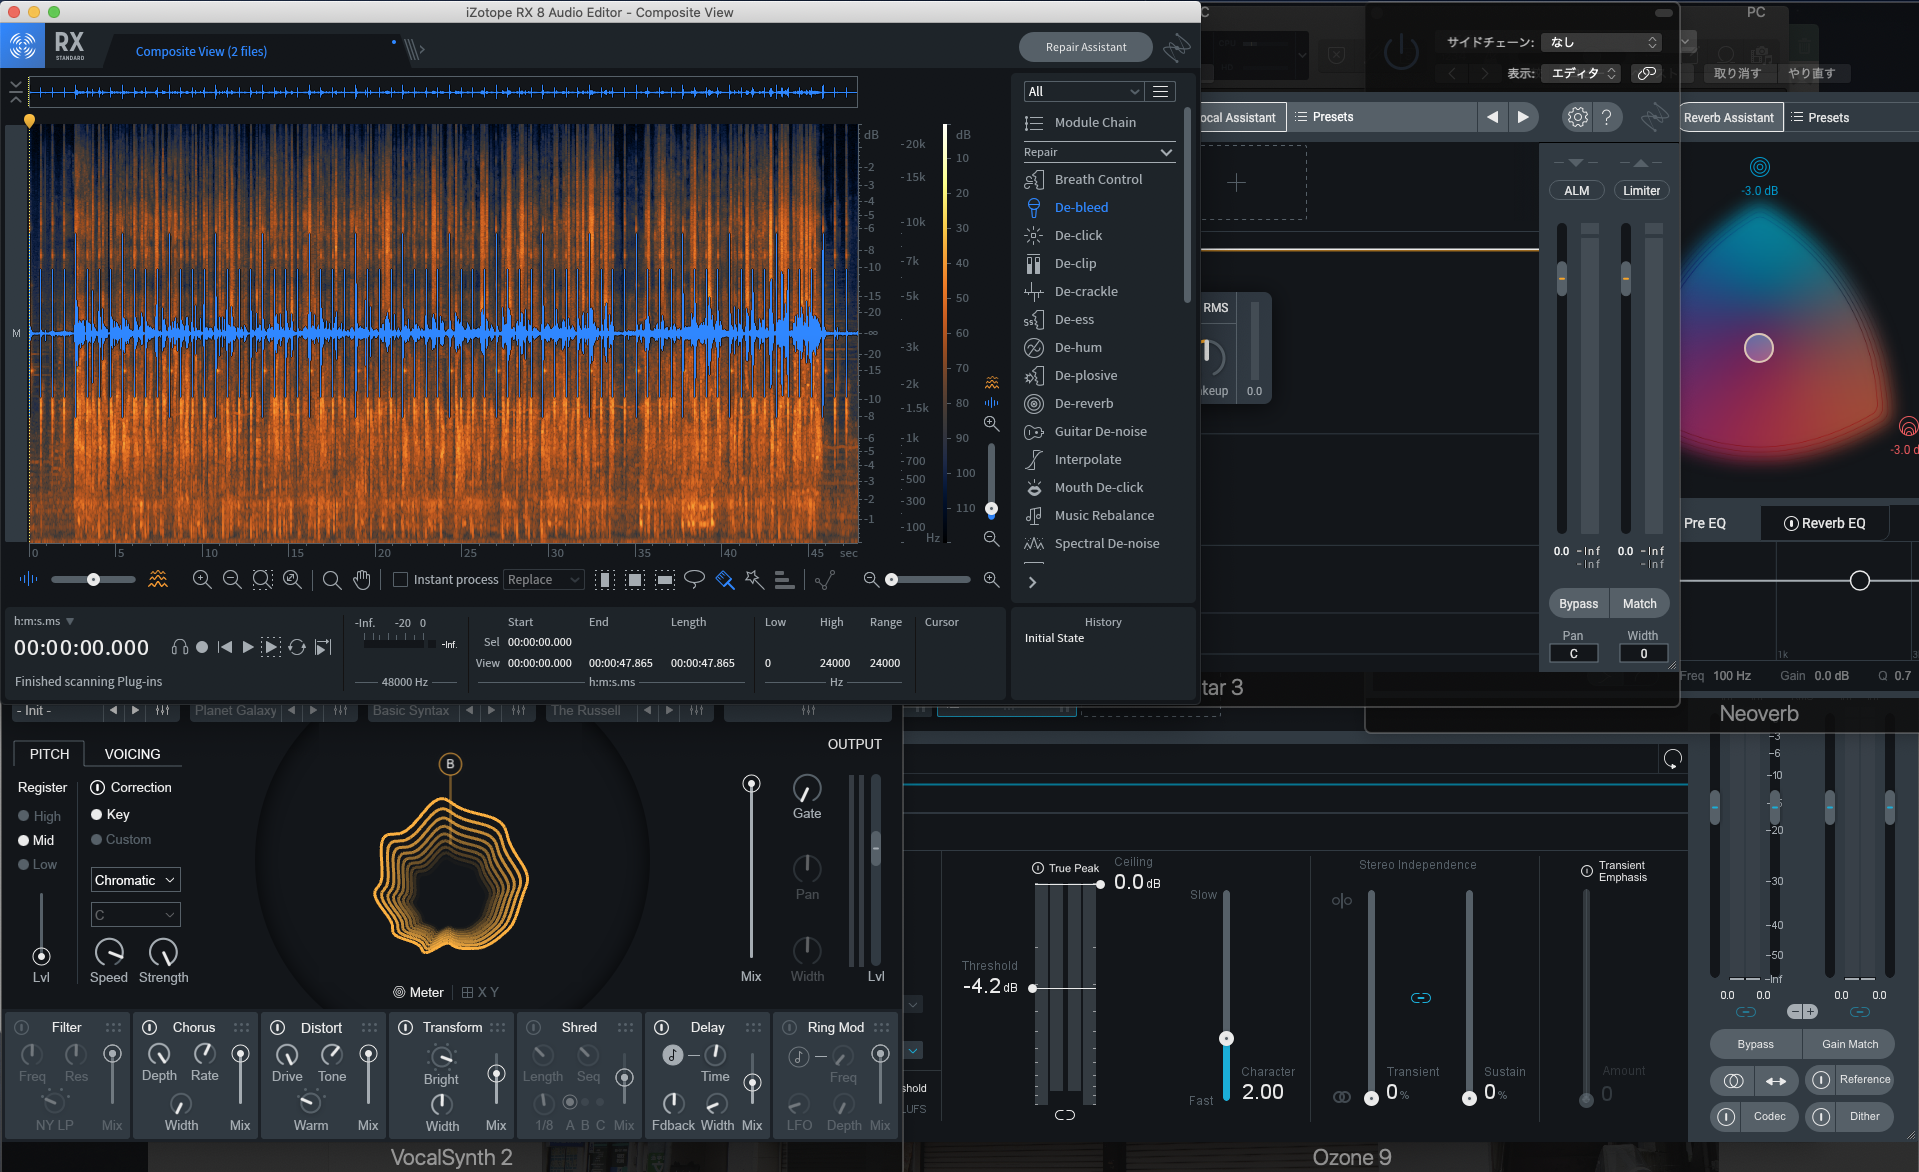Click the Play button in RX transport
The image size is (1919, 1172).
coord(248,647)
